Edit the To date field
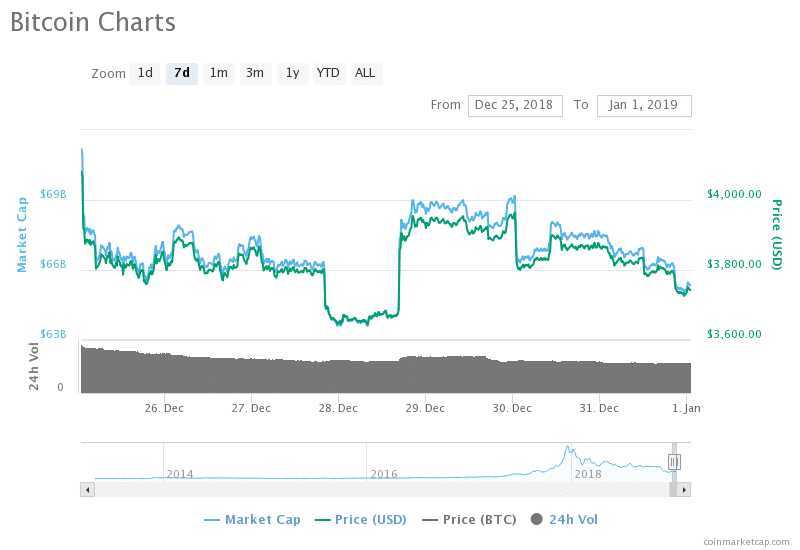The image size is (800, 550). coord(644,106)
